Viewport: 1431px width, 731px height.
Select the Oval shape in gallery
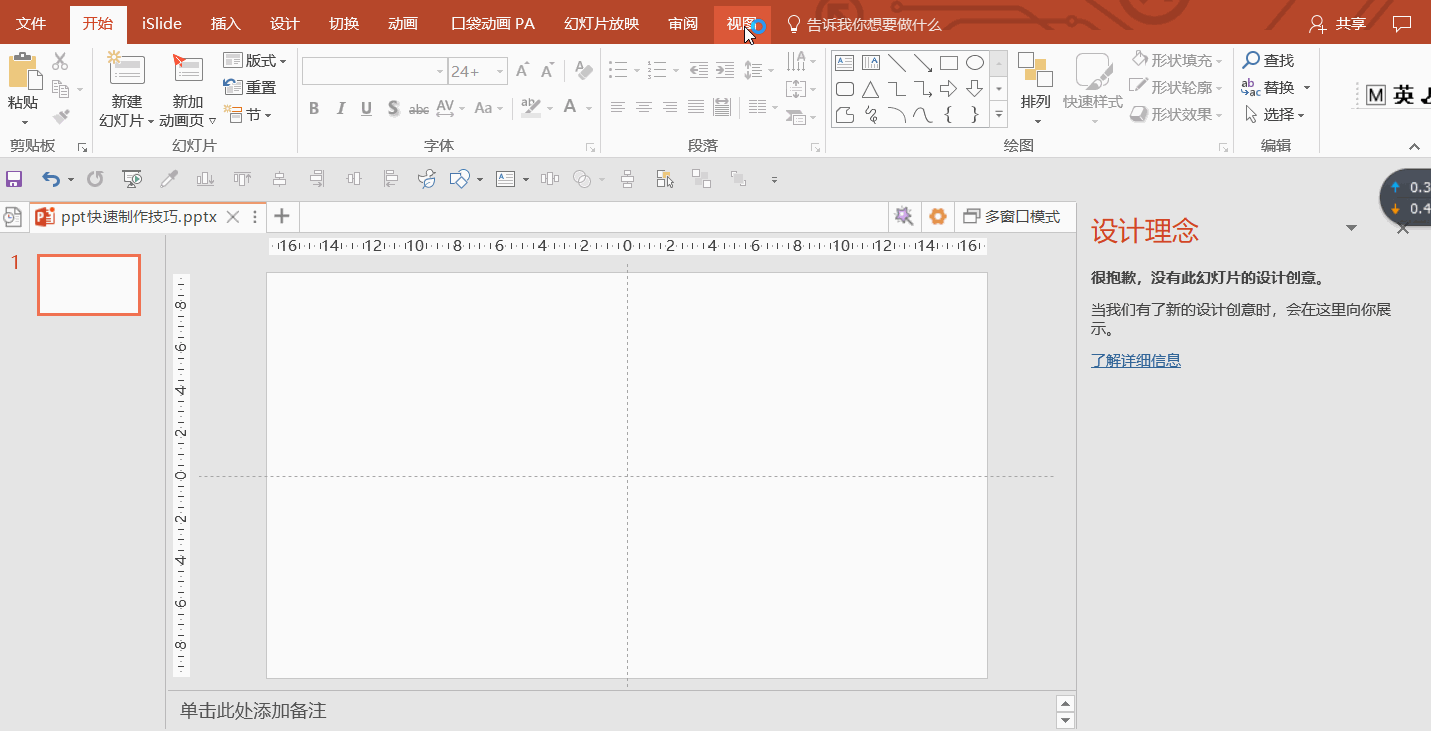pos(975,63)
